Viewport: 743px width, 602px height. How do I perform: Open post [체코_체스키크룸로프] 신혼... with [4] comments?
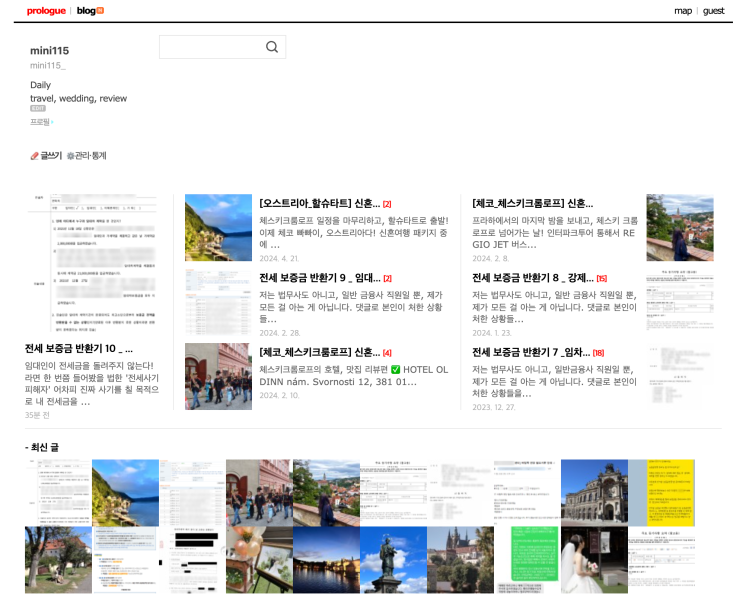[x=320, y=352]
